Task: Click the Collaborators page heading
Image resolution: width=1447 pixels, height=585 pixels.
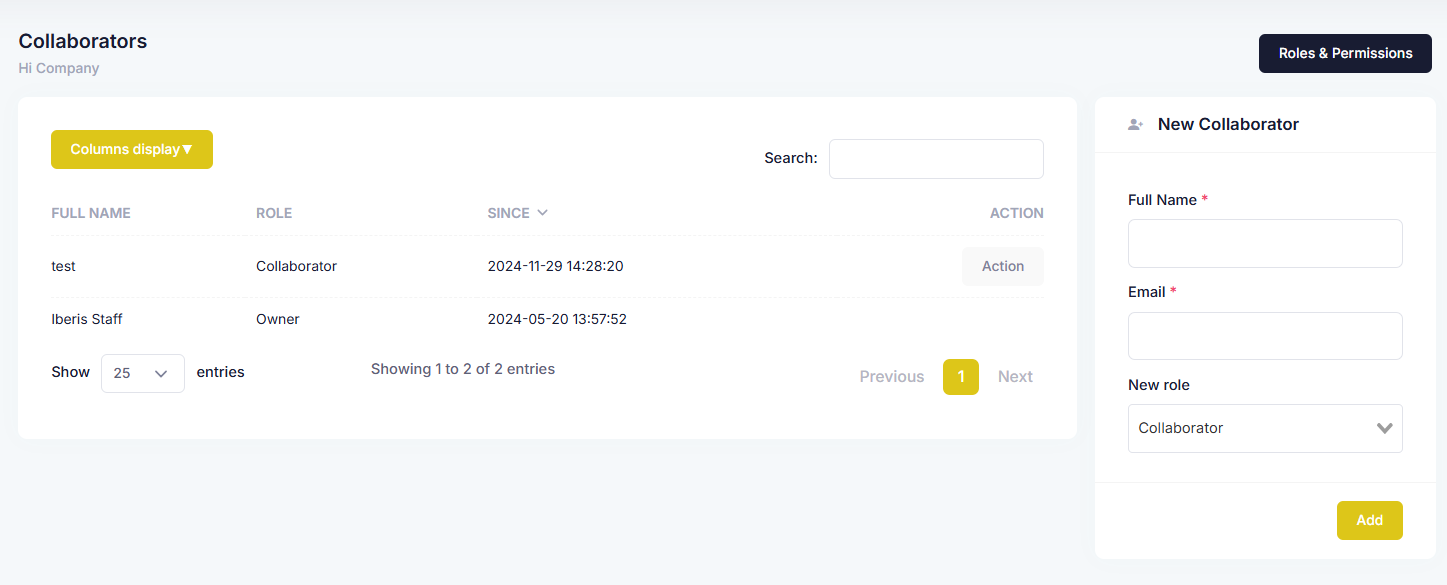Action: pos(83,41)
